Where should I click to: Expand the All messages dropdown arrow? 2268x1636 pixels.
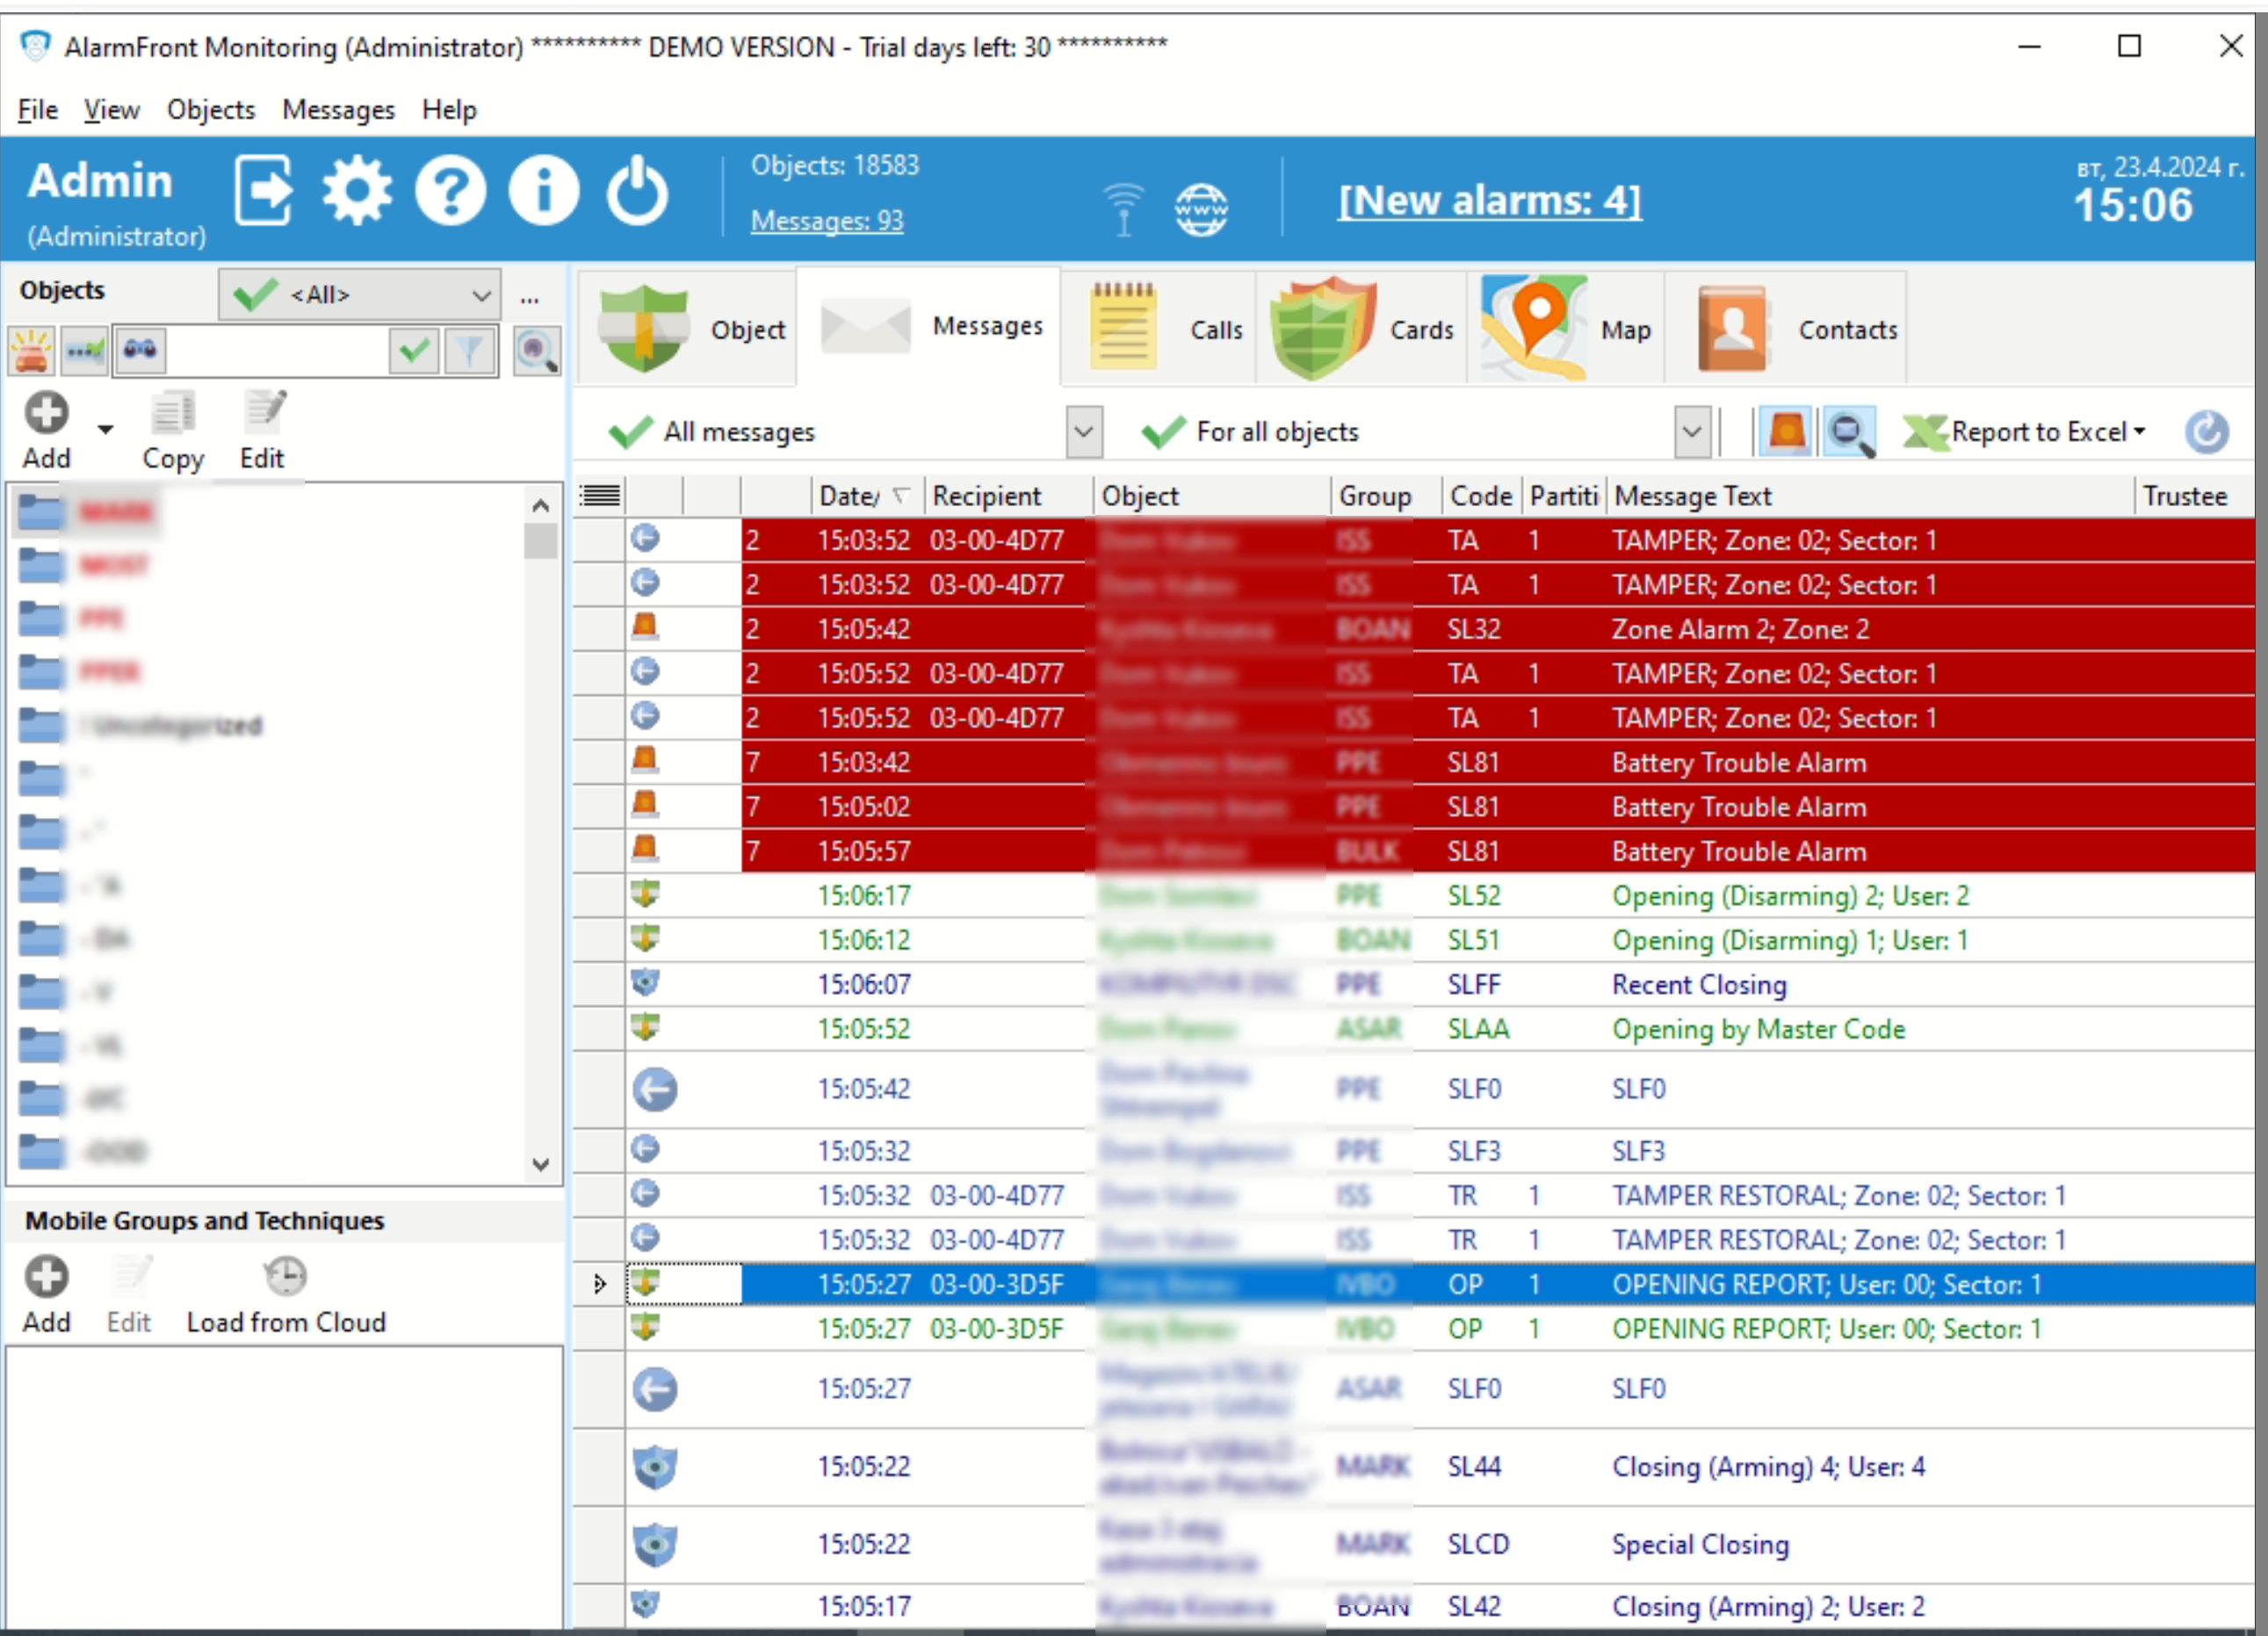click(x=1084, y=432)
